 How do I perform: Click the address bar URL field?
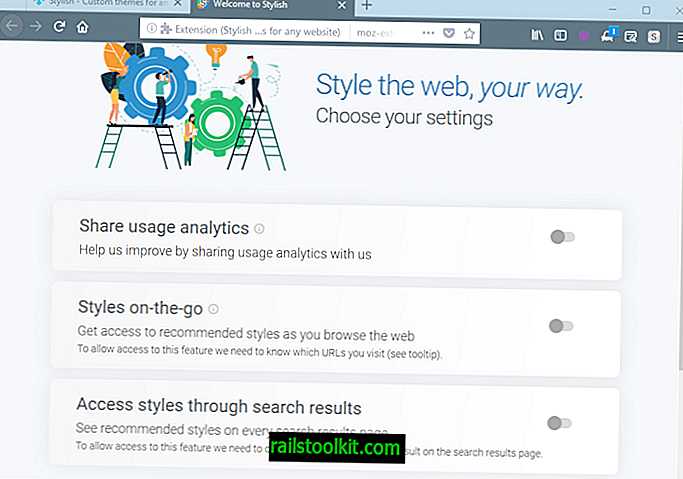point(309,32)
